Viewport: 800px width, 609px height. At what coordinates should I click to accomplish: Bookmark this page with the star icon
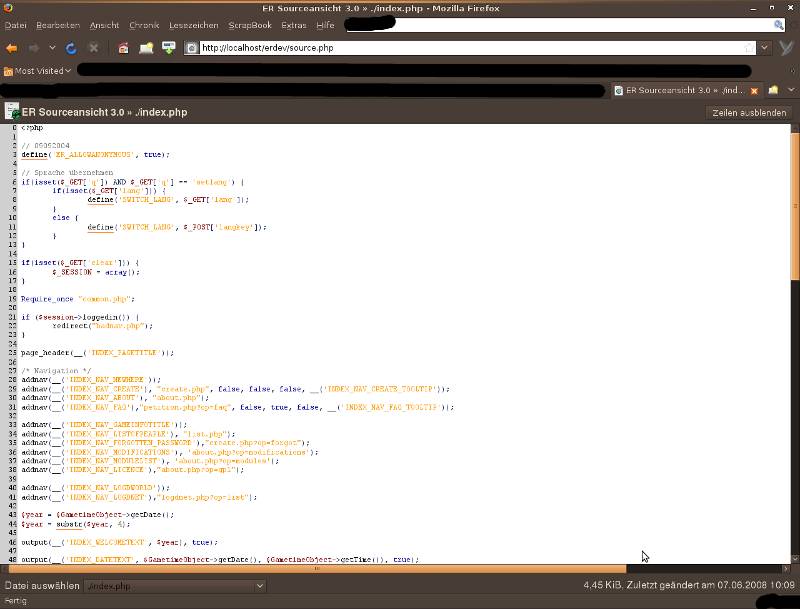point(749,48)
